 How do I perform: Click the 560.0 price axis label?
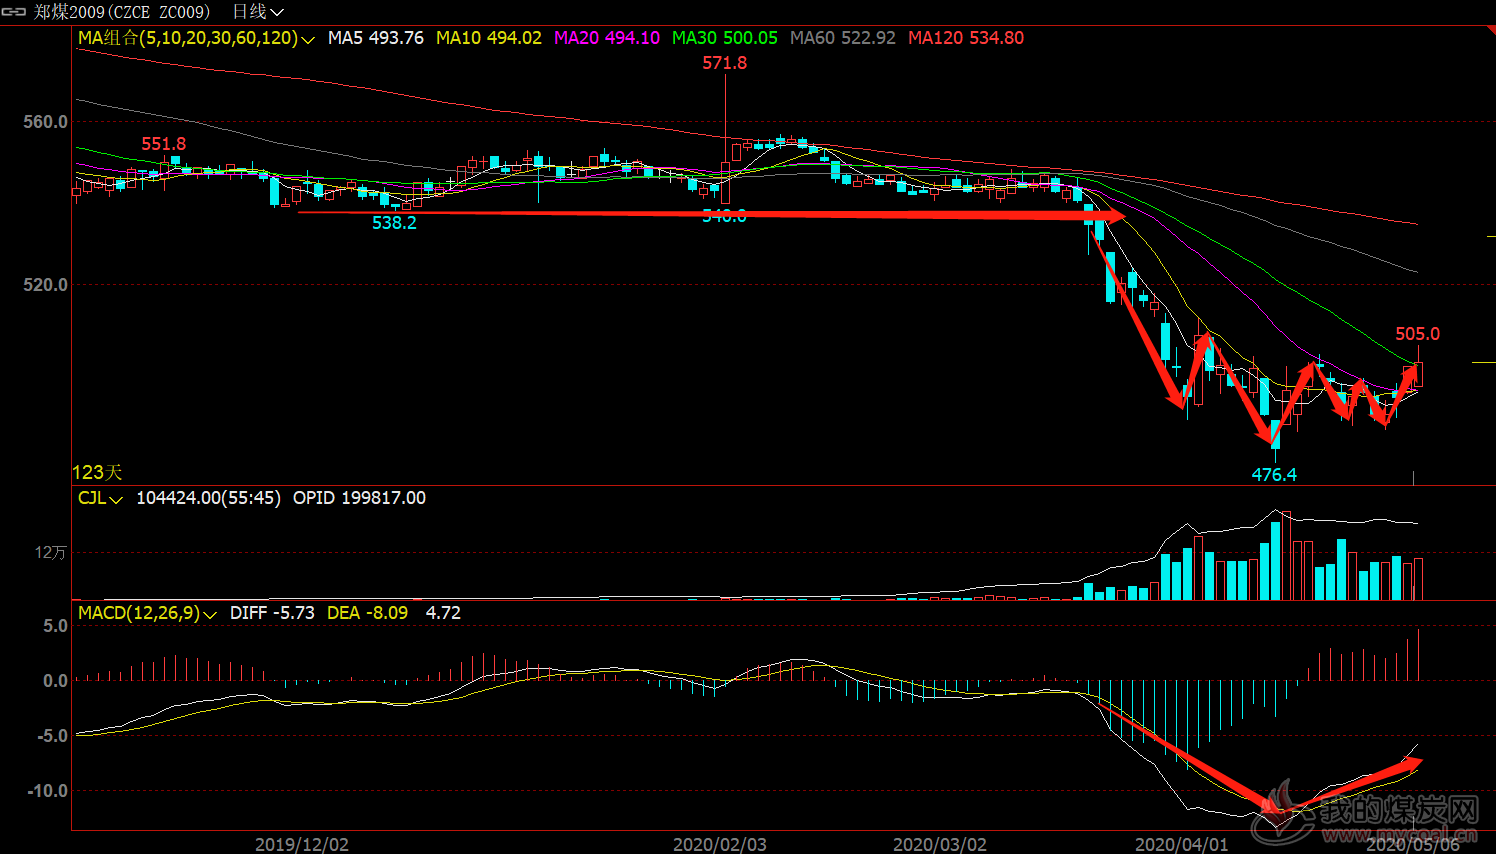tap(46, 122)
